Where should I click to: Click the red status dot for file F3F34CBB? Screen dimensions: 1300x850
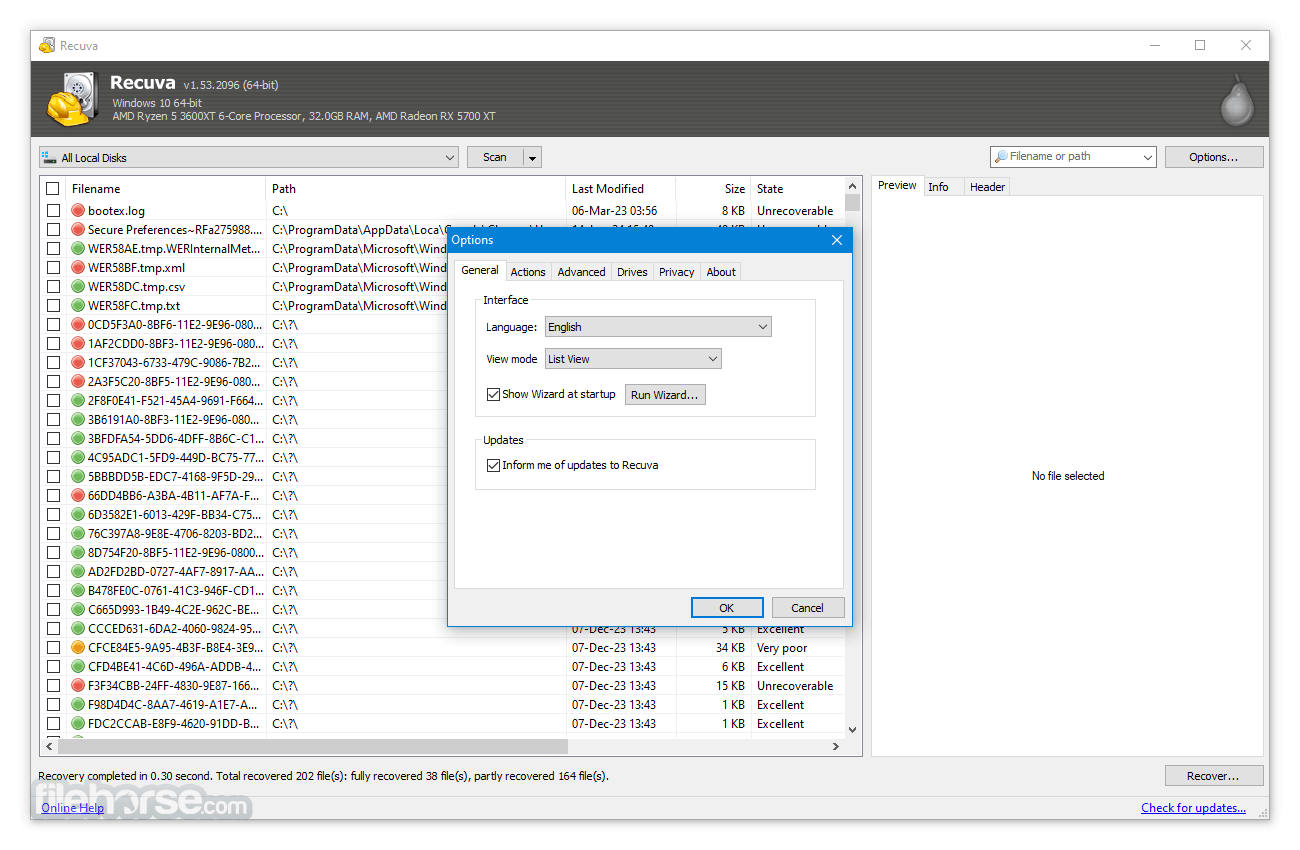click(x=78, y=686)
